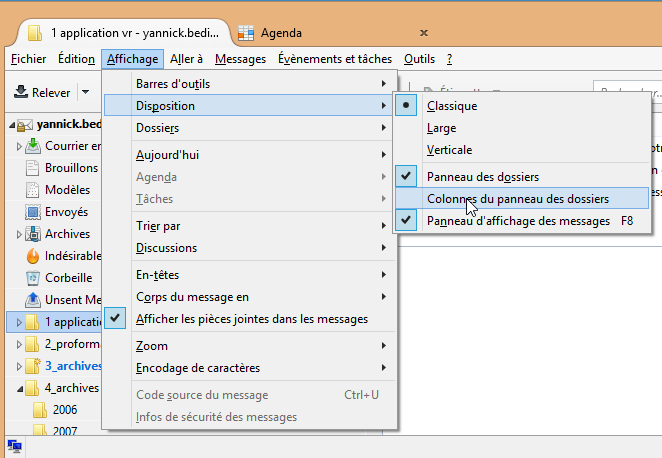Expand the Archives folder tree arrow
The height and width of the screenshot is (458, 662).
click(18, 234)
